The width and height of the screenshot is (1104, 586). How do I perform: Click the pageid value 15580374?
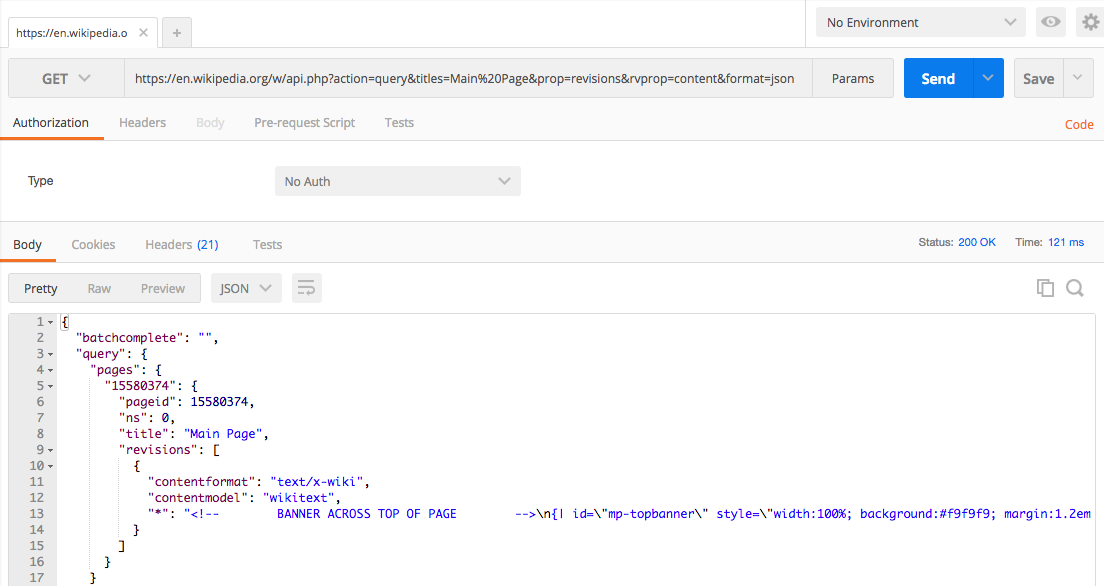[220, 402]
